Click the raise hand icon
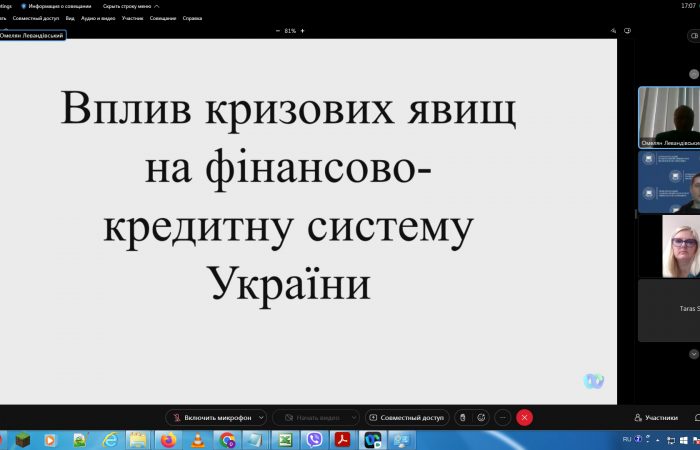Screen dimensions: 700x450 coord(462,418)
